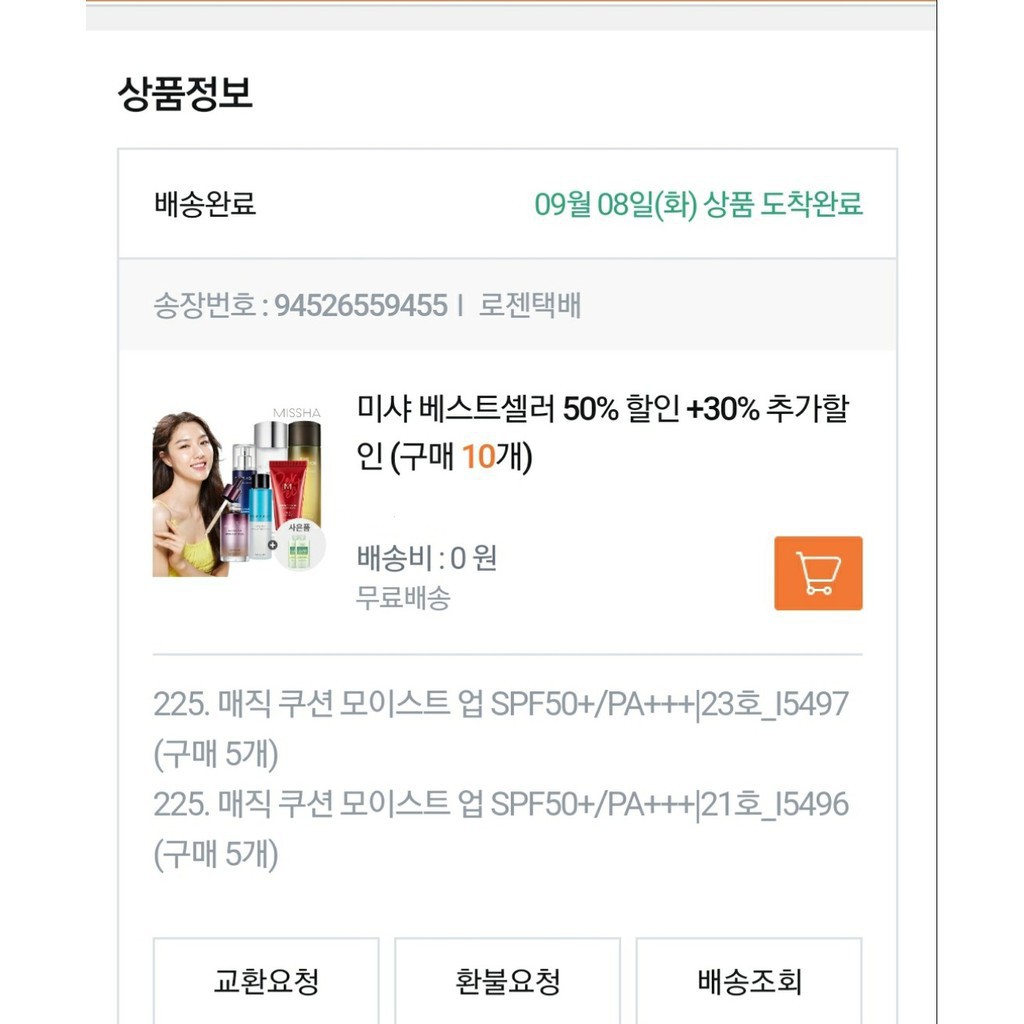Request a refund via 환불요청

(507, 981)
